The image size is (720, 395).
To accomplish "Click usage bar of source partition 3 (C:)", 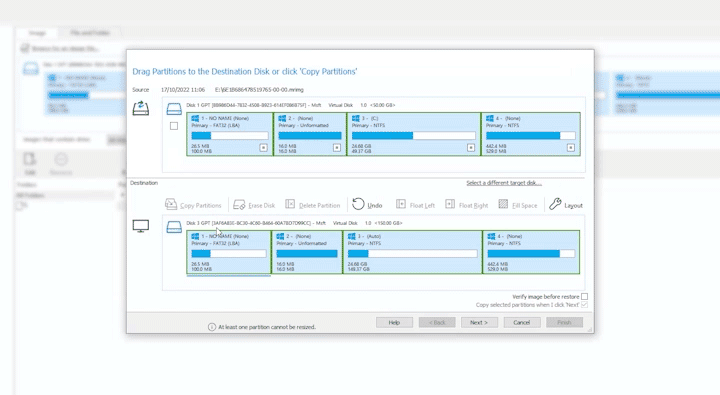I will [413, 135].
